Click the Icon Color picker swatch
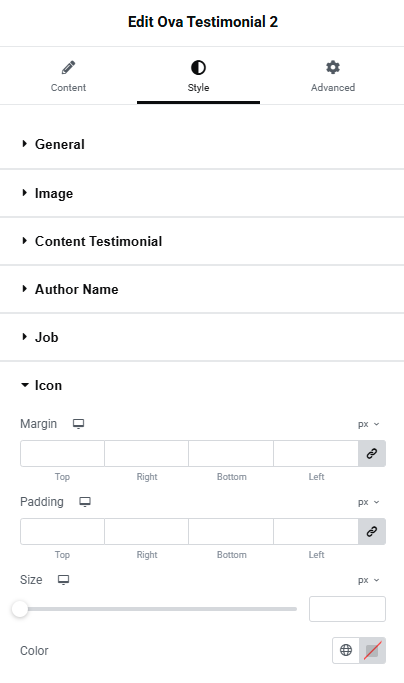Viewport: 404px width, 683px height. click(373, 650)
